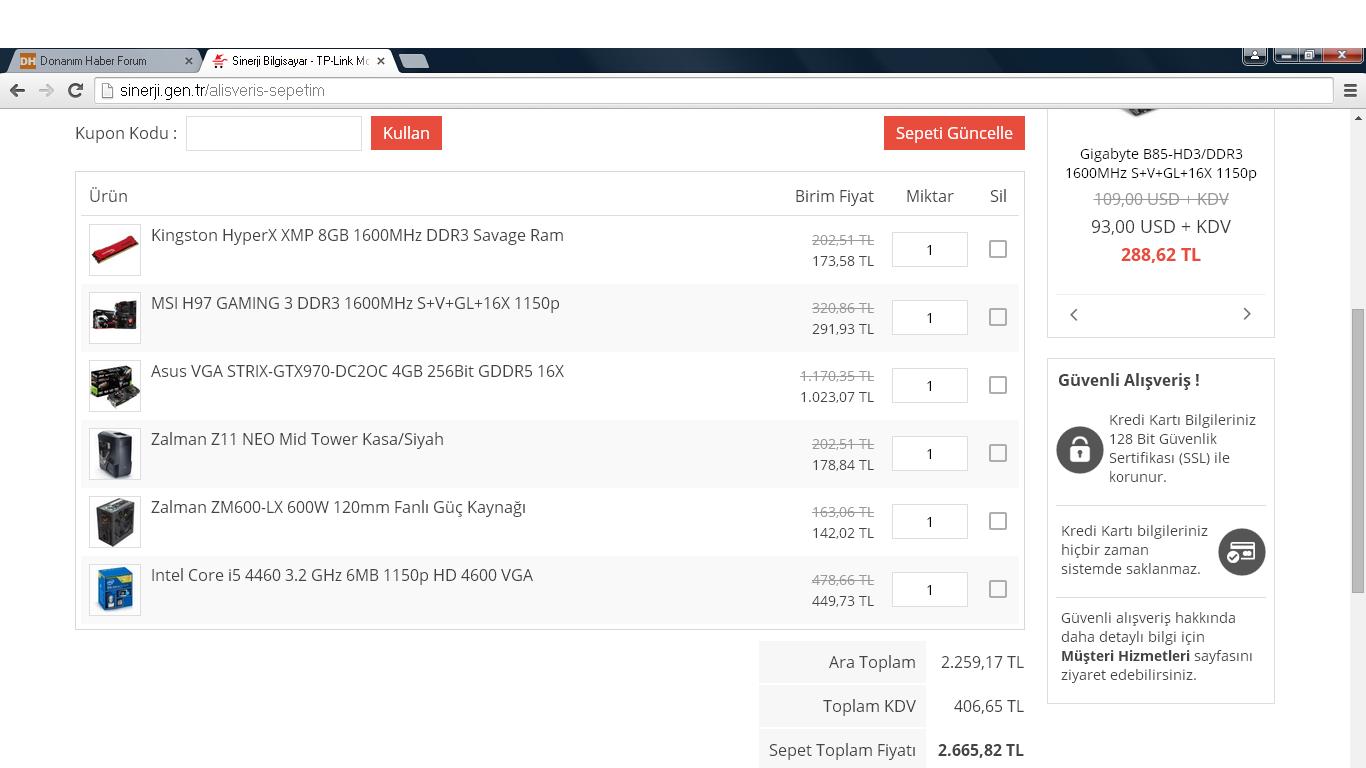Click the browser forward arrow
Viewport: 1366px width, 768px height.
click(46, 90)
